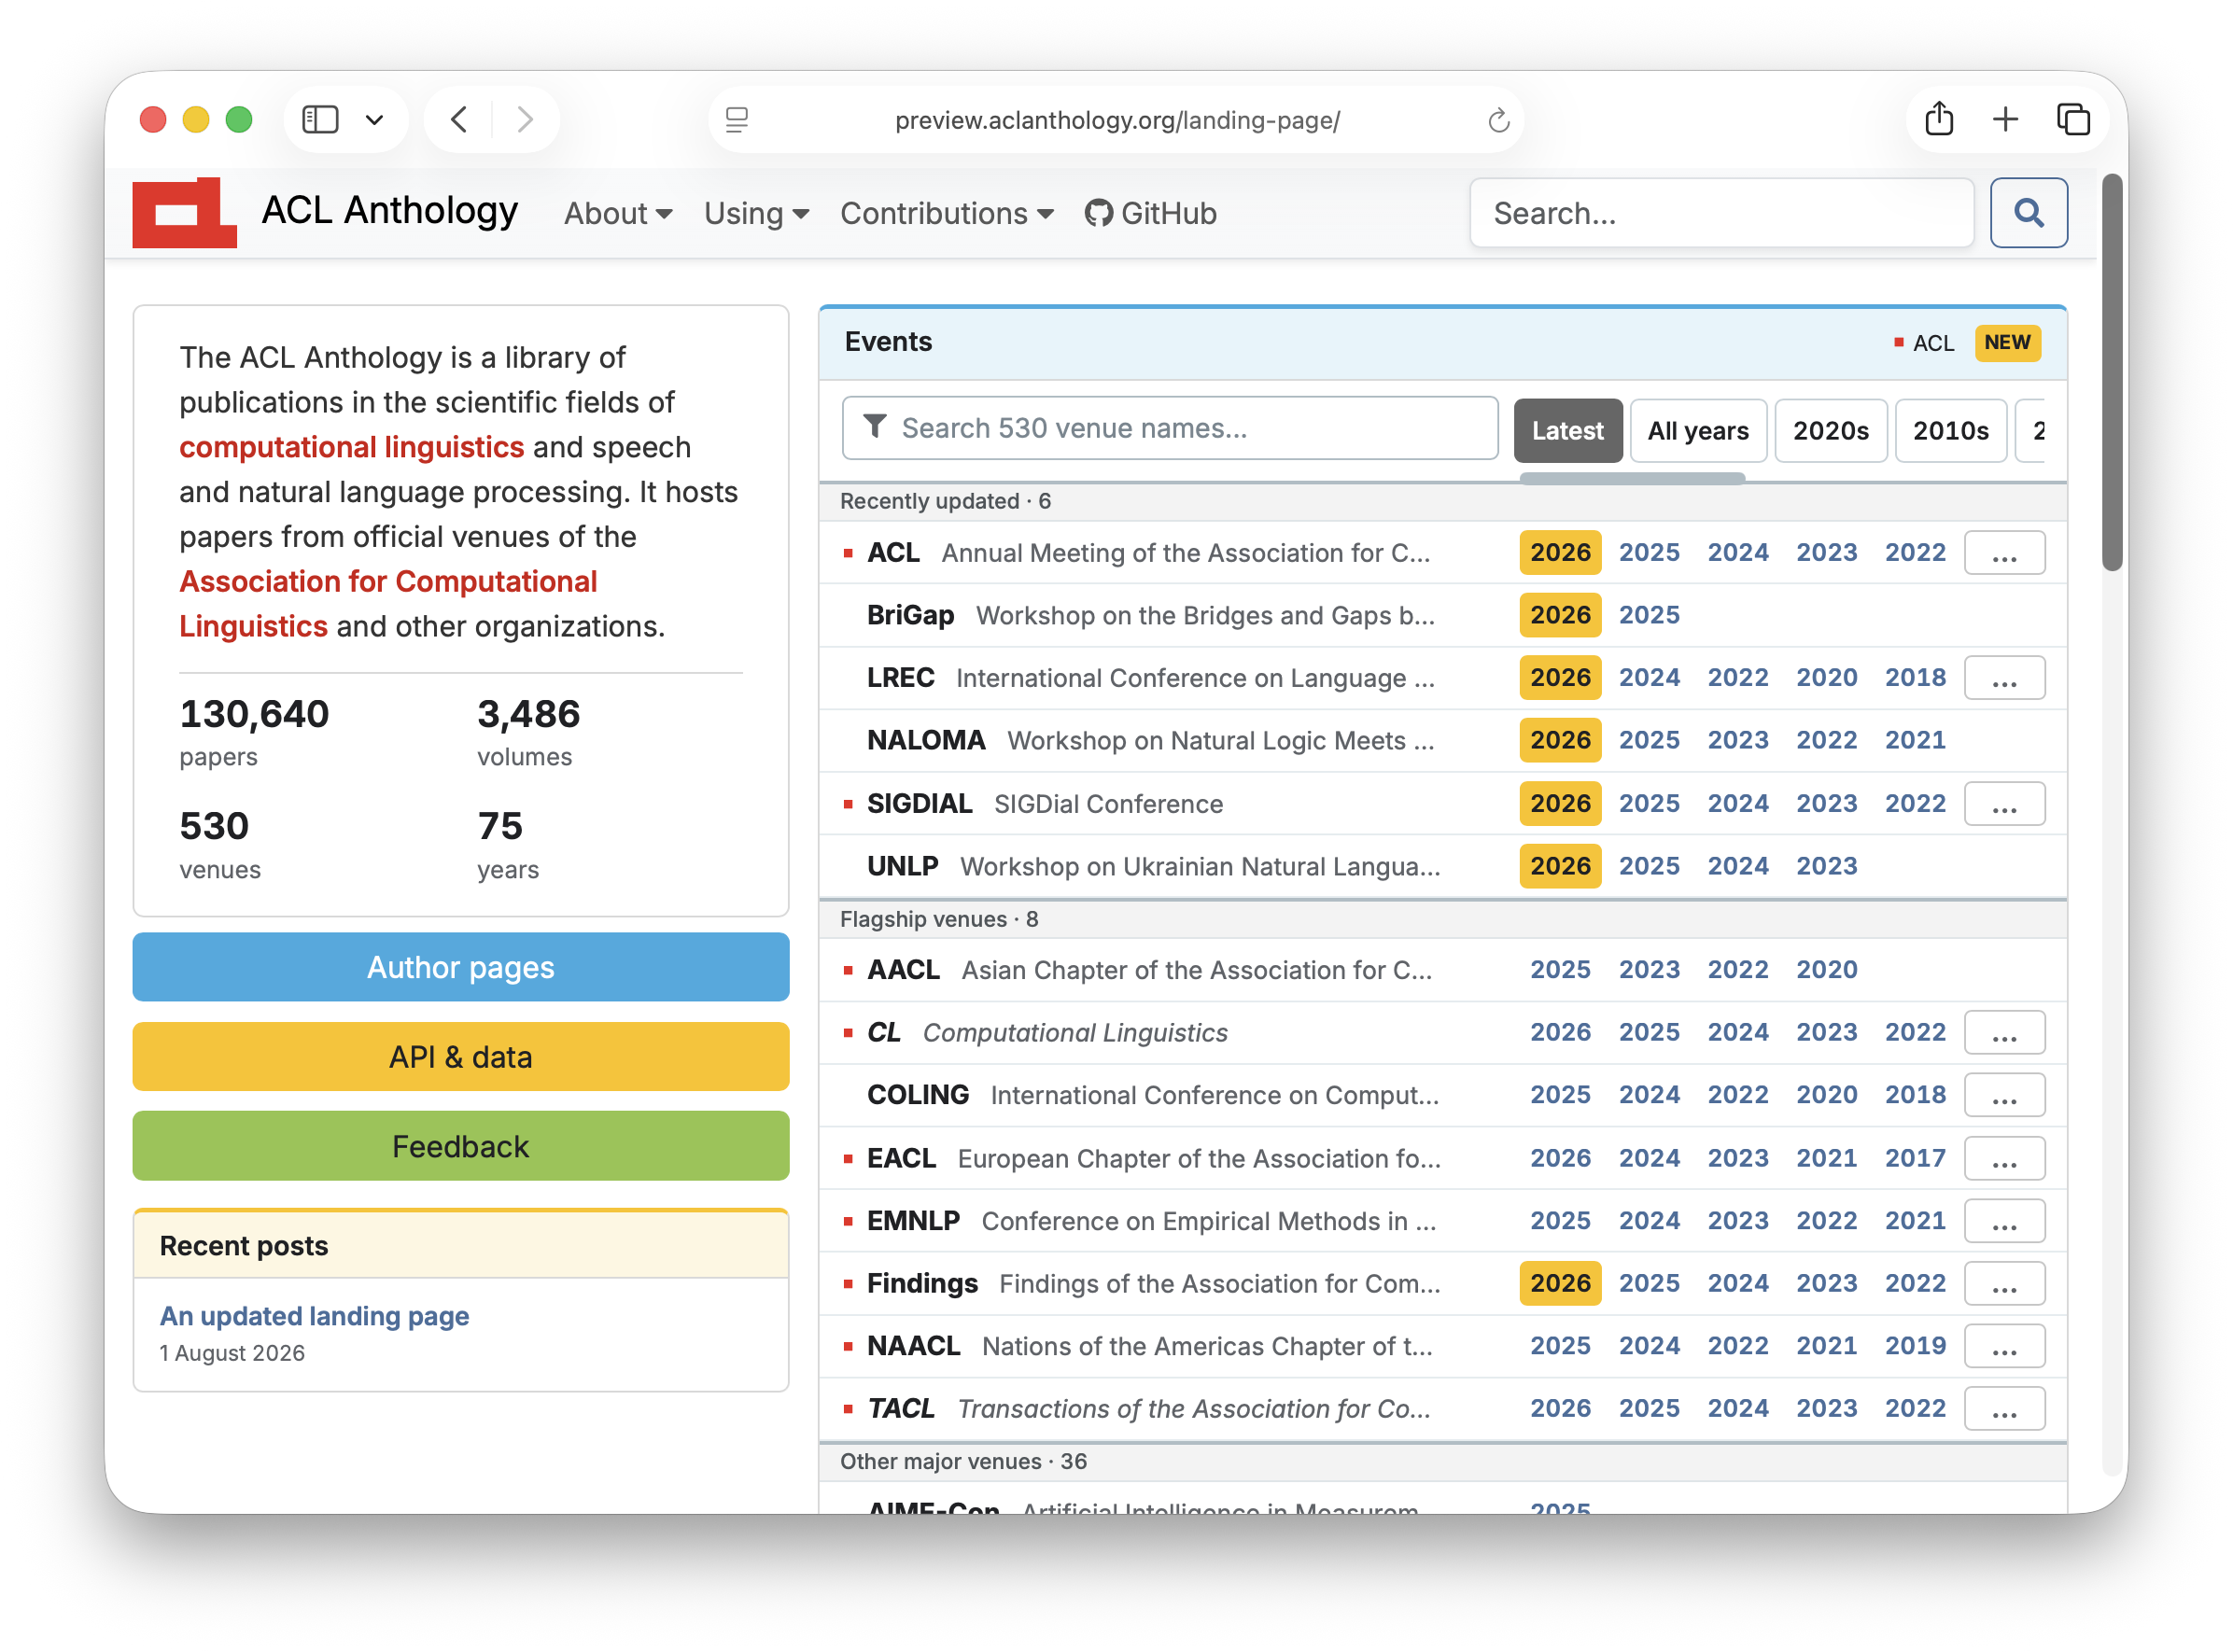Open the BriGap venue name link
2233x1652 pixels.
point(910,615)
